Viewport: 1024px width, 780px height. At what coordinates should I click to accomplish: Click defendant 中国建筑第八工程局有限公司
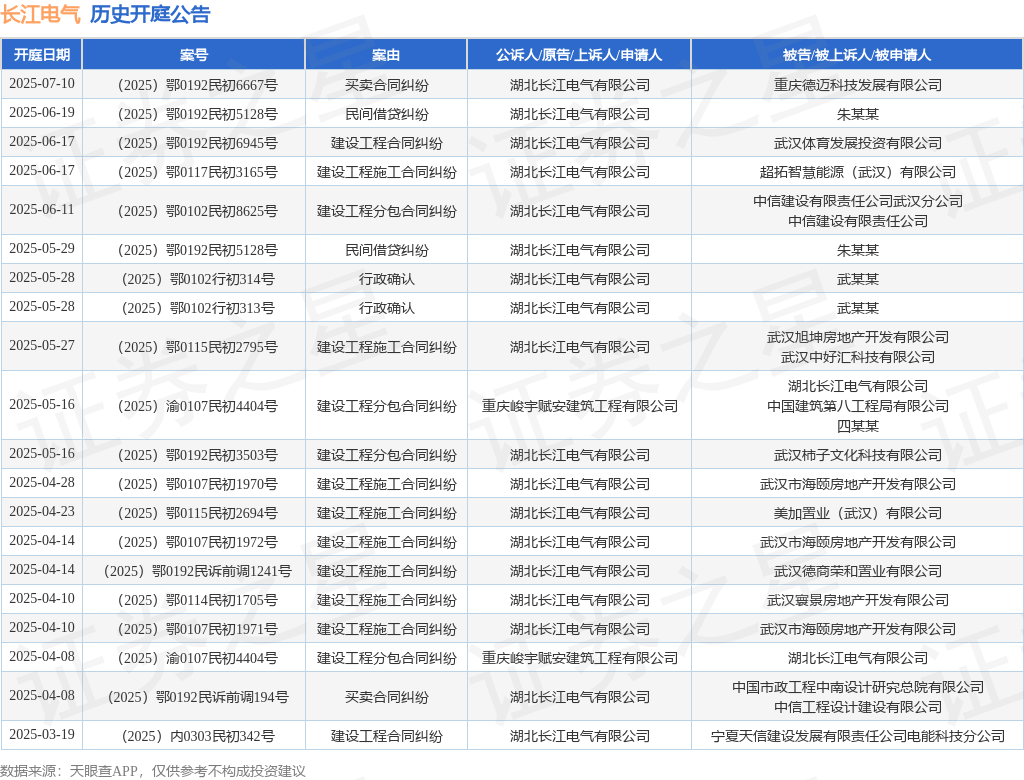tap(857, 406)
